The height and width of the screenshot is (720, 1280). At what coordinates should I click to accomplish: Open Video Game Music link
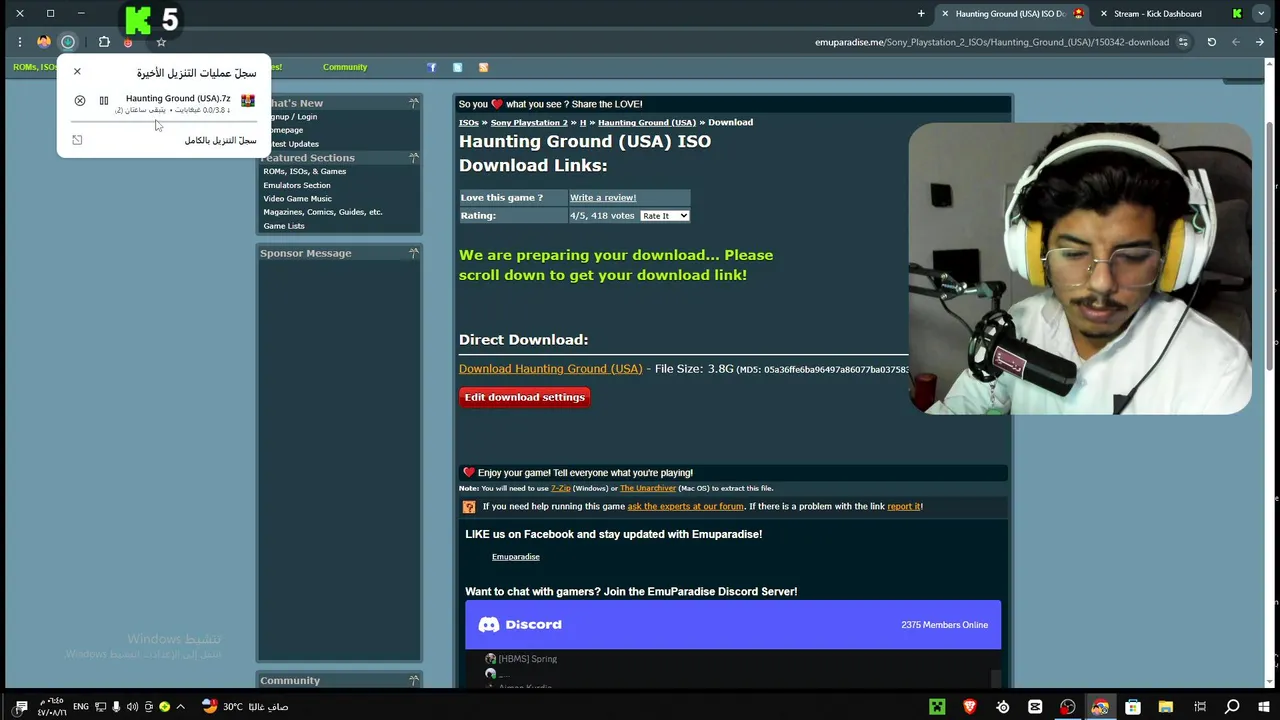[x=297, y=199]
